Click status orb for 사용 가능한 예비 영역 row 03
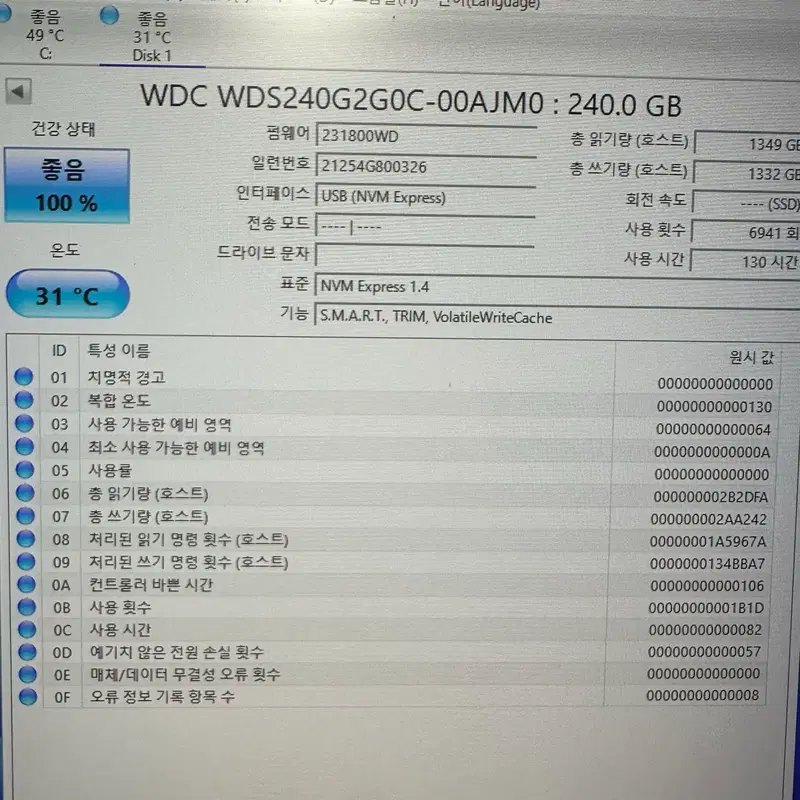 click(x=24, y=423)
